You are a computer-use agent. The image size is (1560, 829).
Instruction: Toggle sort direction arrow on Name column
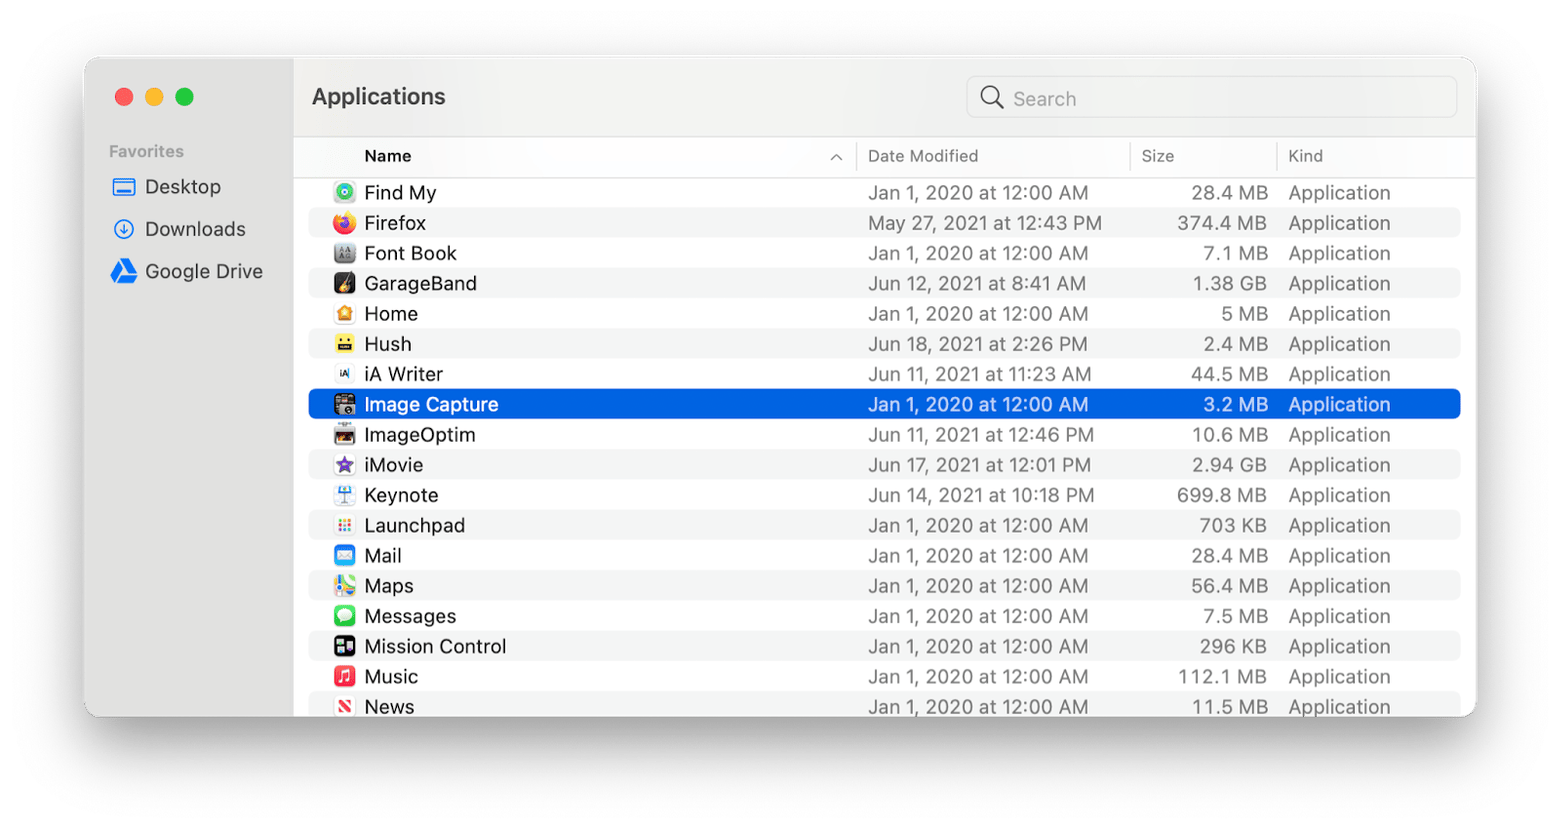click(x=836, y=157)
